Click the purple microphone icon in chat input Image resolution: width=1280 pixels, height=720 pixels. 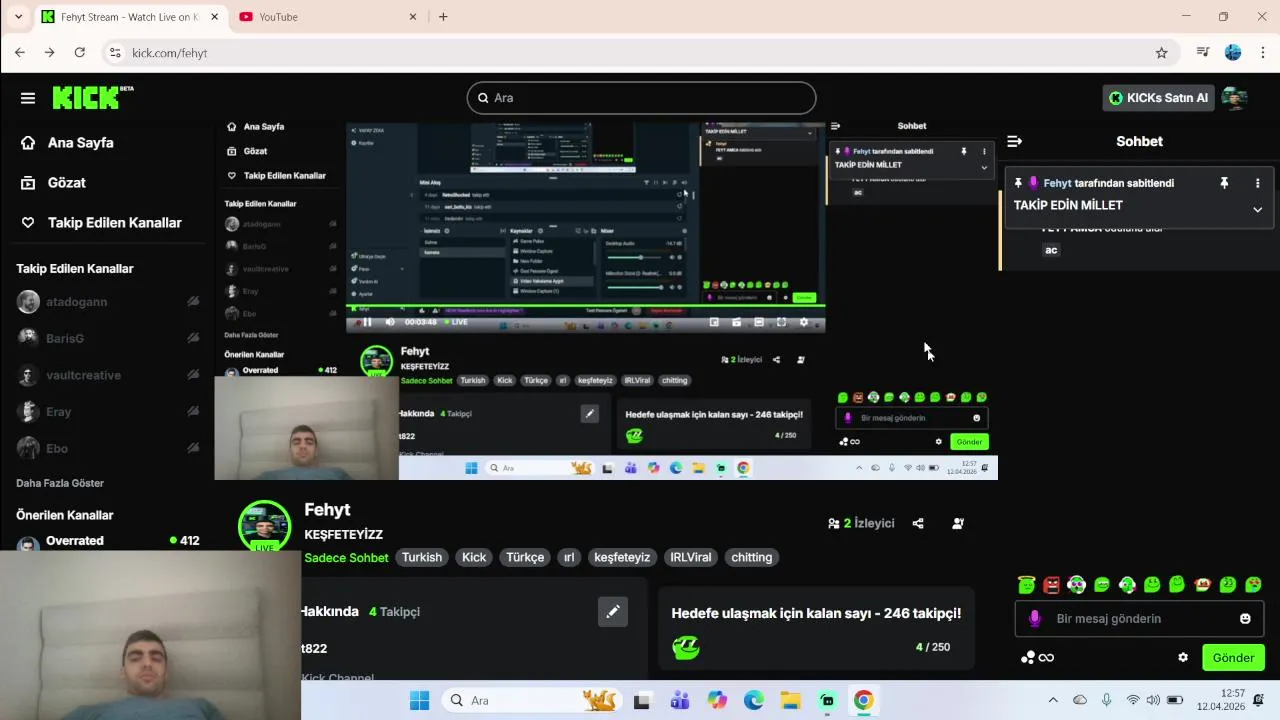[1034, 618]
